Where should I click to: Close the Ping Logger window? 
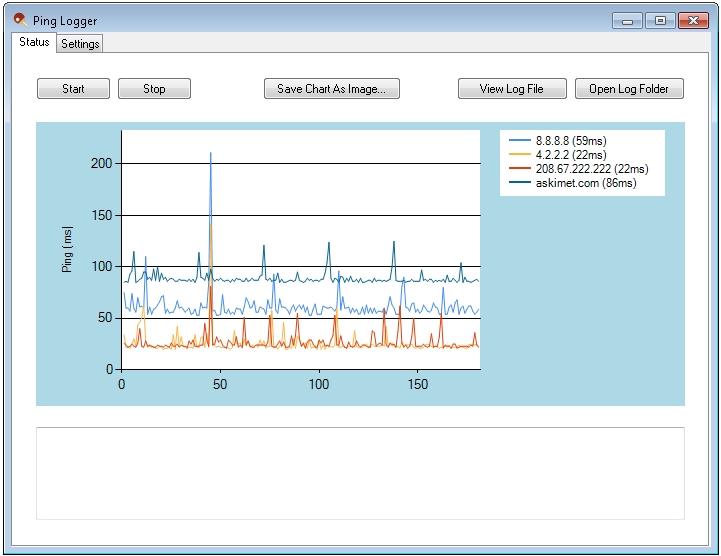(x=693, y=21)
